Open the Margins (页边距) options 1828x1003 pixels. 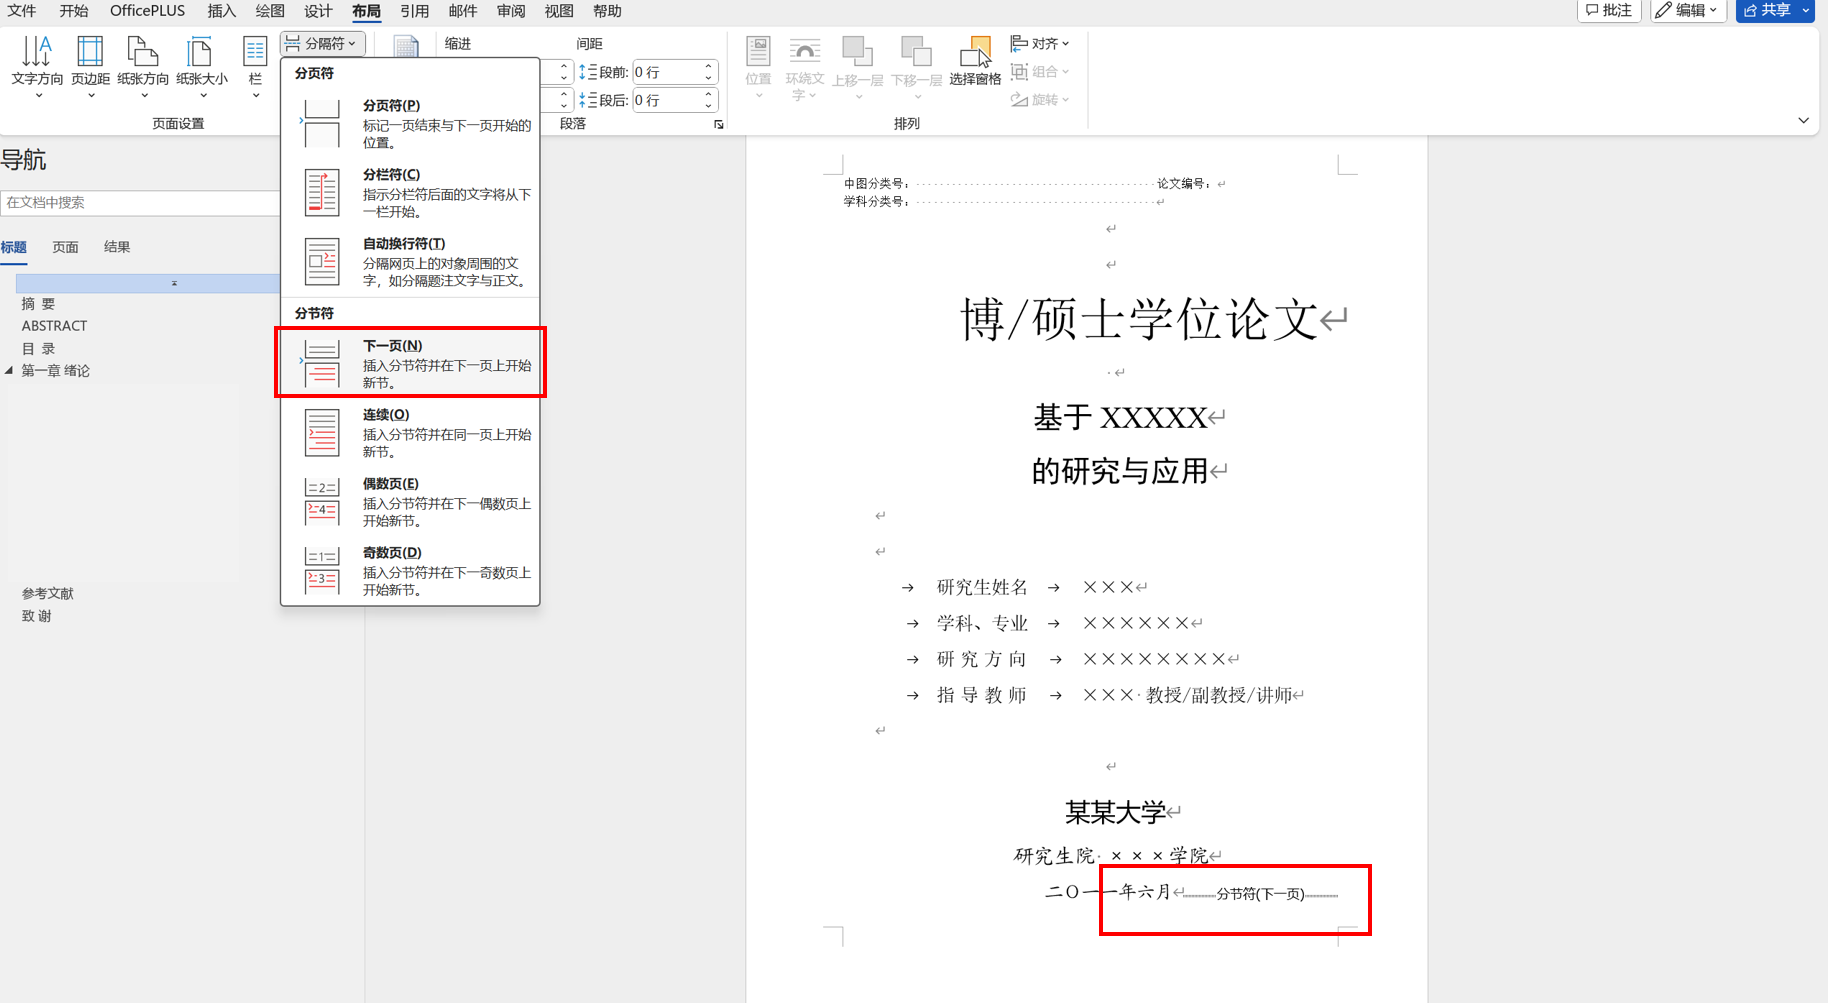pos(90,67)
